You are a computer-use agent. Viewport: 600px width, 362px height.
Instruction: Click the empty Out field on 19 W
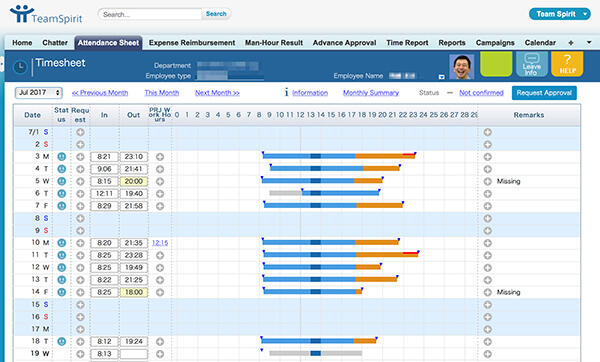[134, 354]
